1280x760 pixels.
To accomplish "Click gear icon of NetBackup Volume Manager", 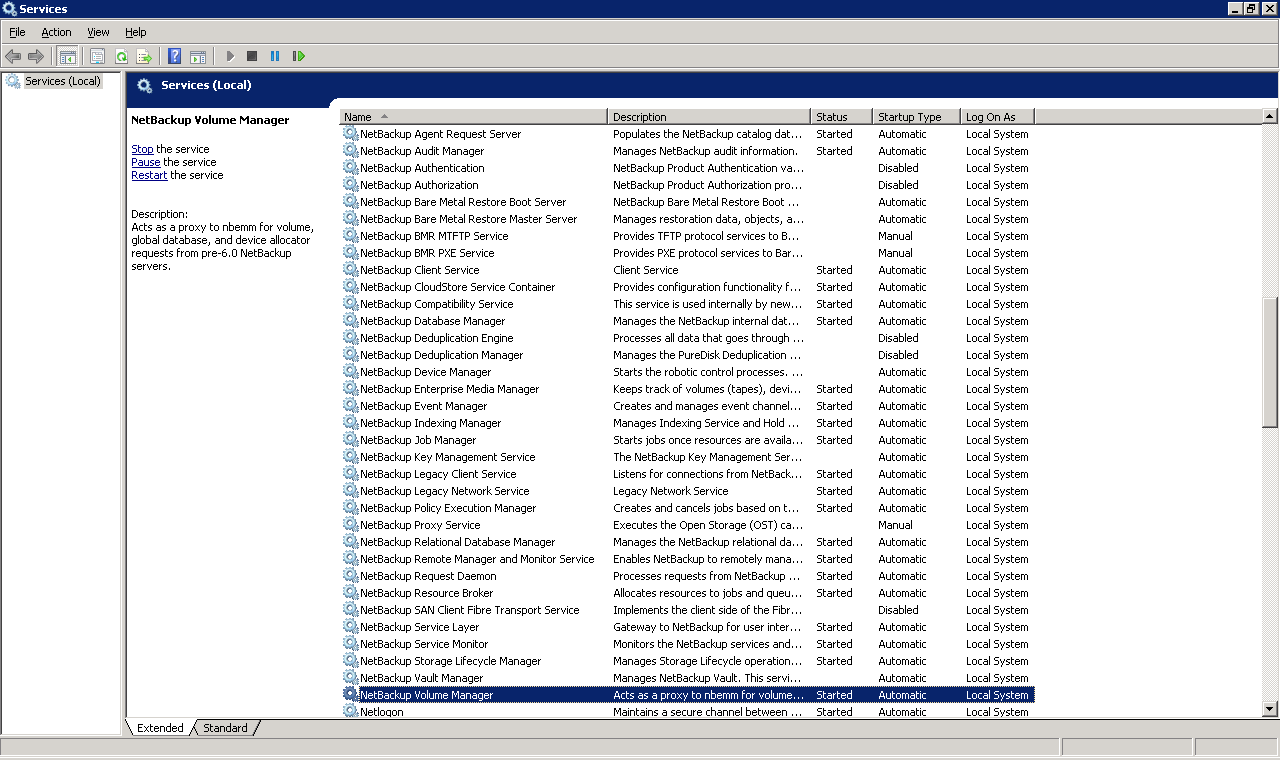I will [x=350, y=695].
